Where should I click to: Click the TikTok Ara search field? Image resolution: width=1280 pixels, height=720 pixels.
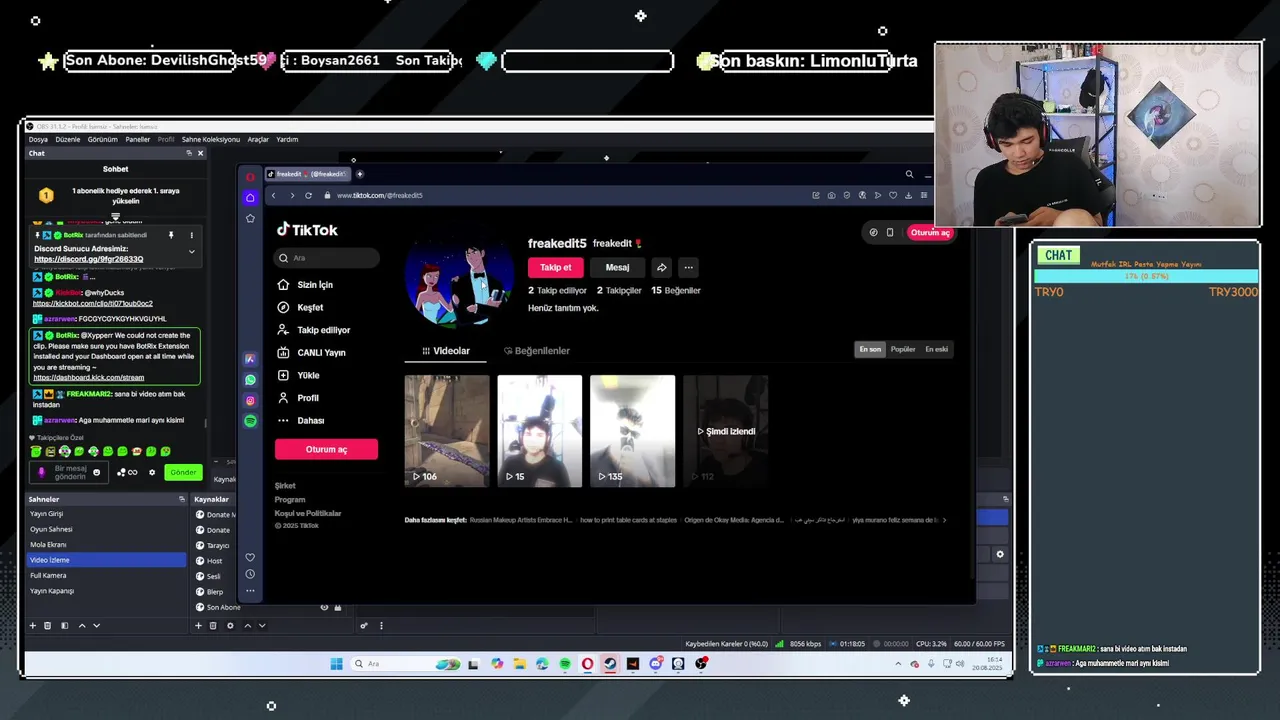[x=328, y=258]
